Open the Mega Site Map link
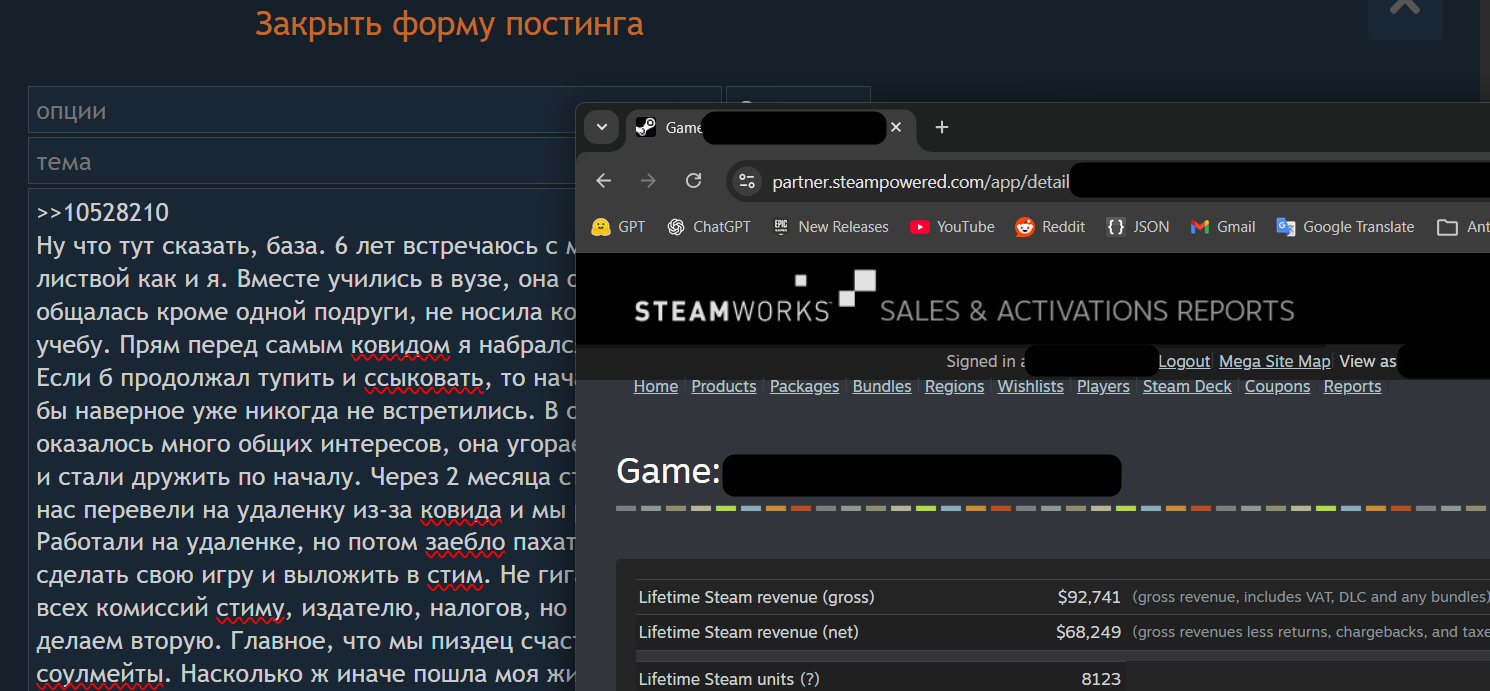 1274,361
